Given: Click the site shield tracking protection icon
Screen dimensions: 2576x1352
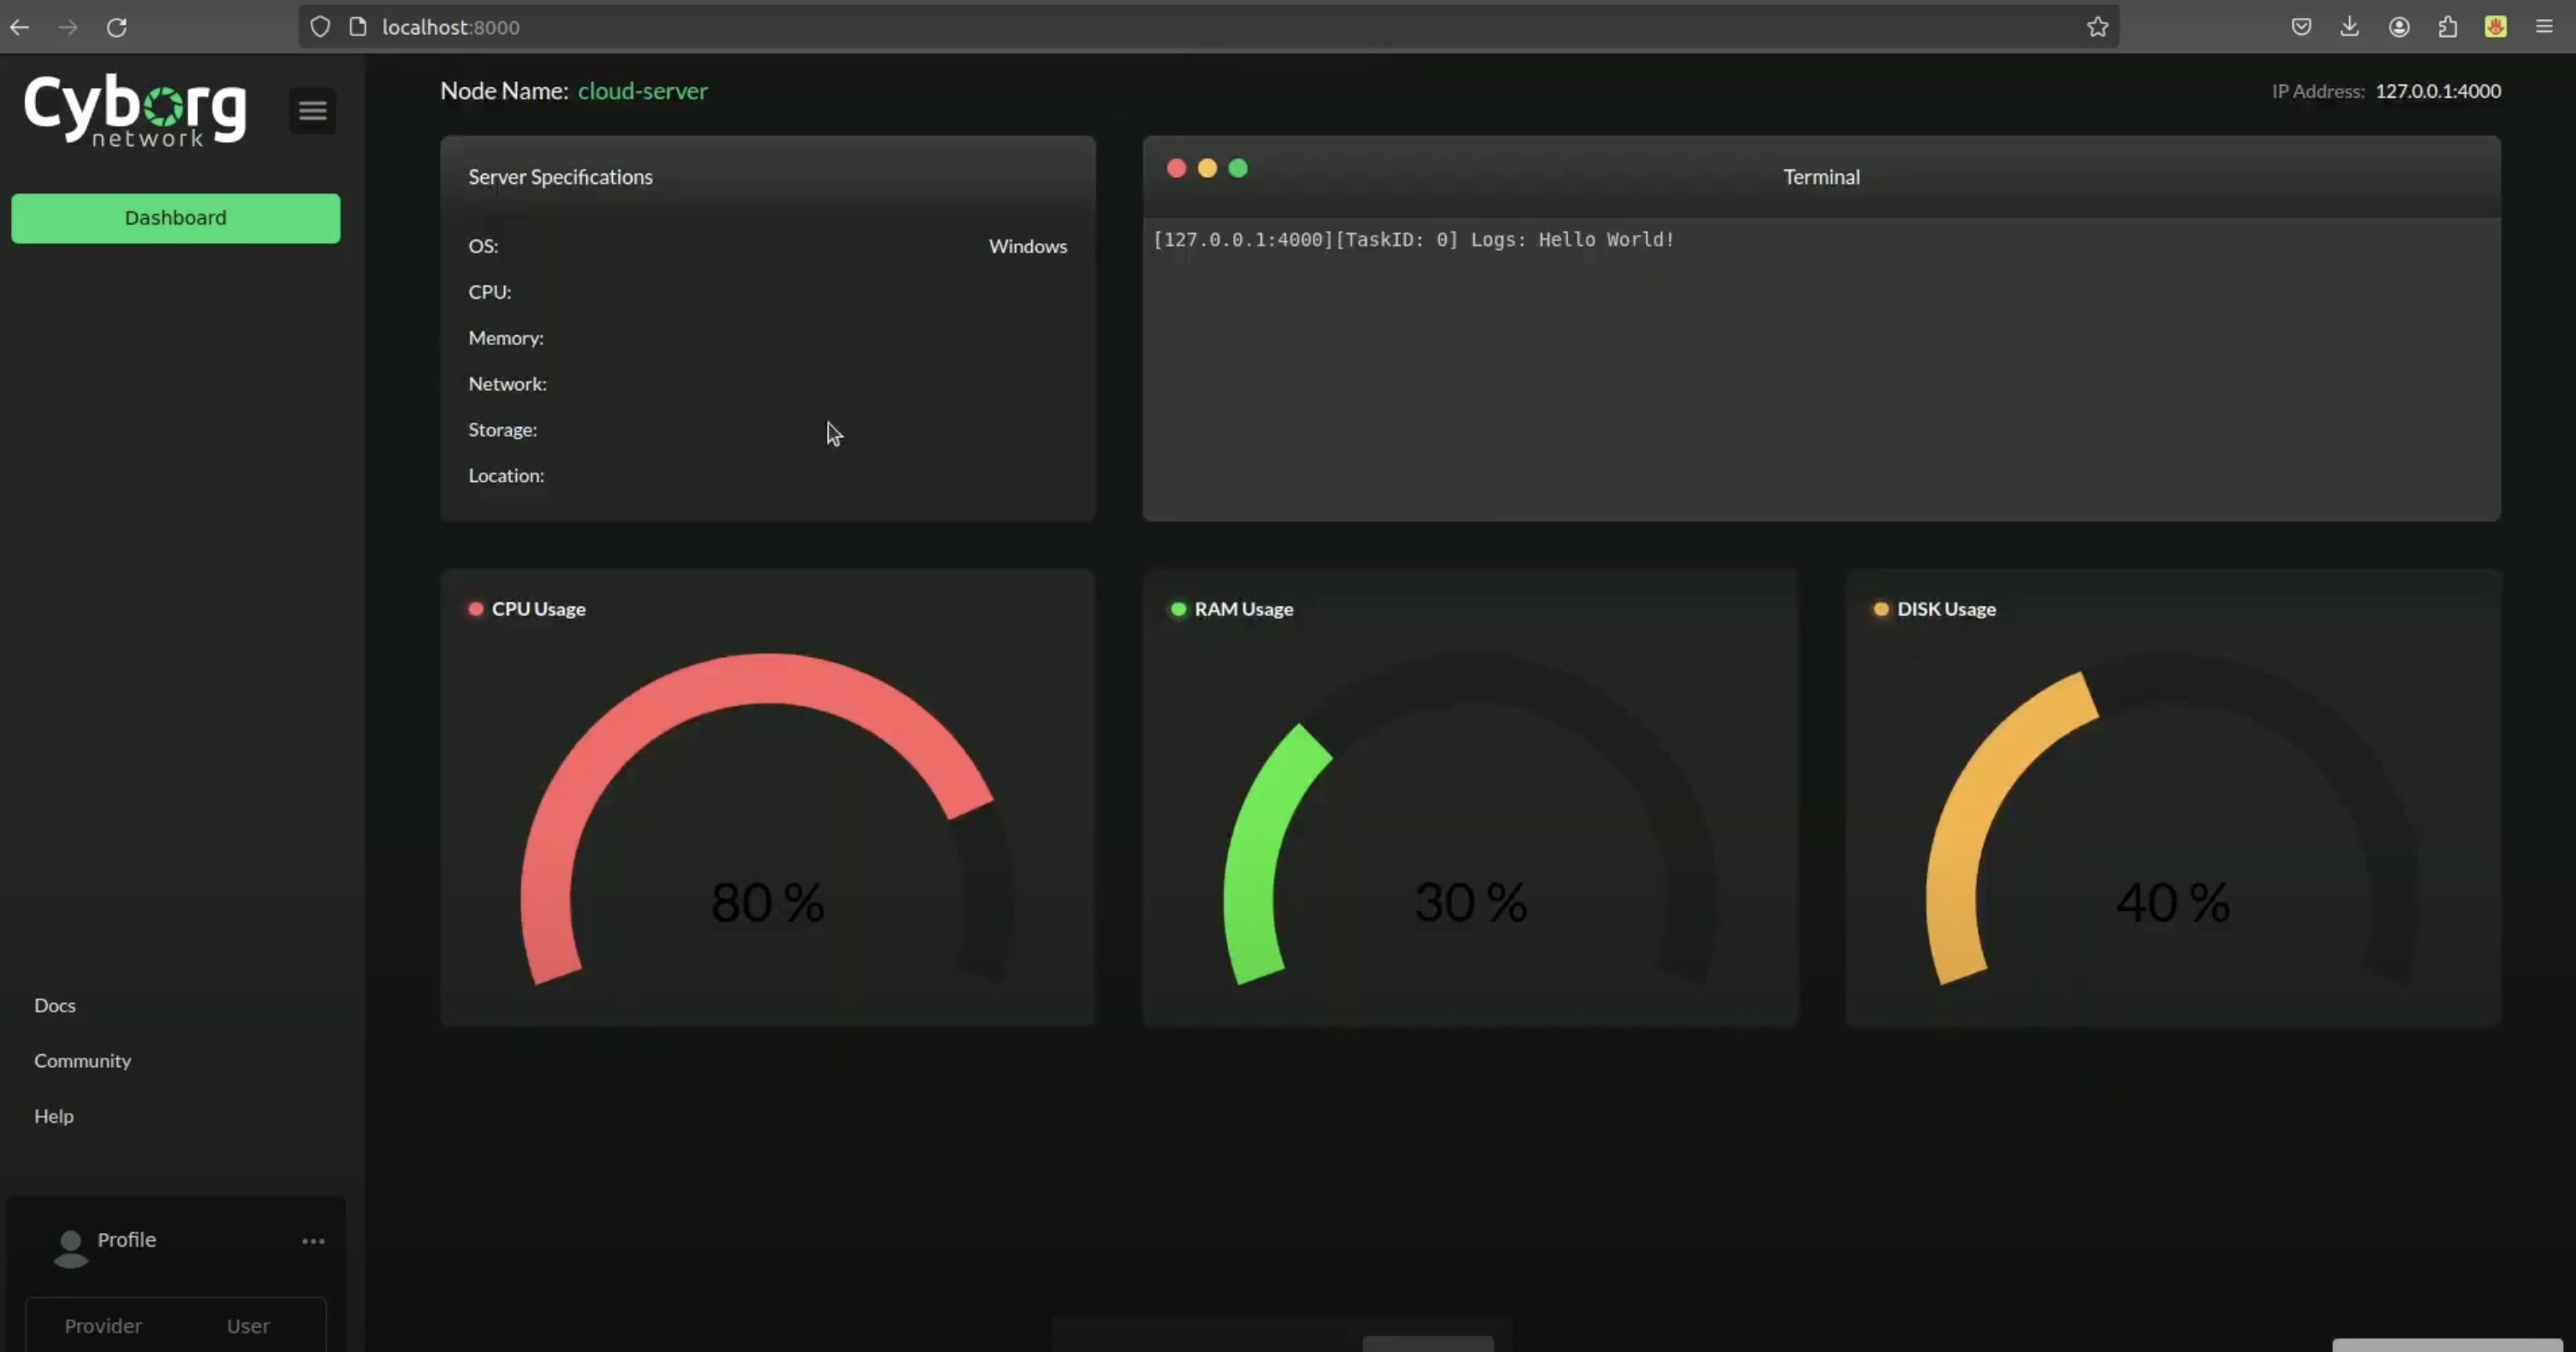Looking at the screenshot, I should [x=320, y=27].
